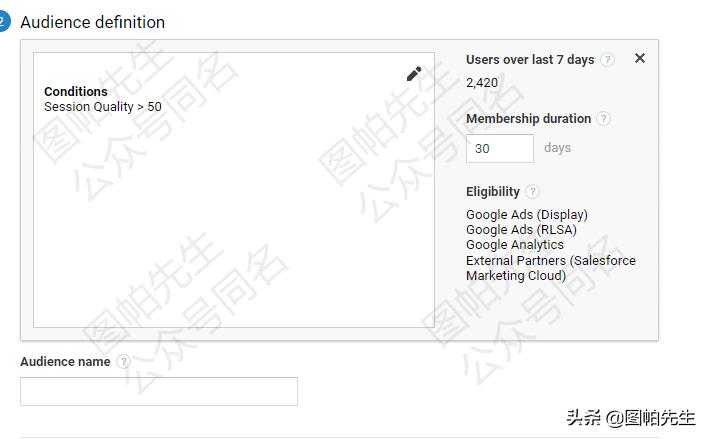The height and width of the screenshot is (439, 708).
Task: Click the Membership duration days field
Action: click(x=499, y=148)
